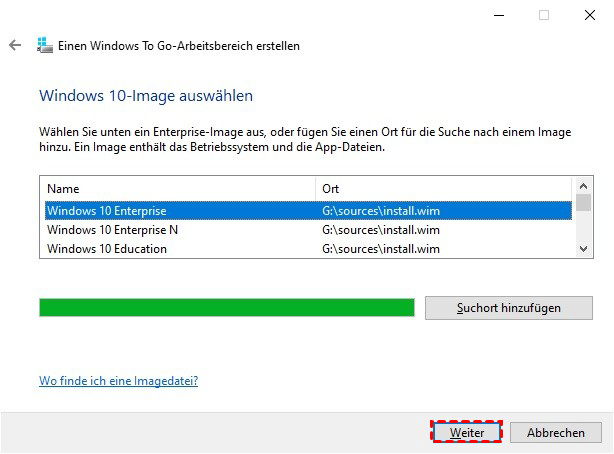The image size is (614, 454).
Task: Select the Windows 10 Enterprise image
Action: click(107, 210)
